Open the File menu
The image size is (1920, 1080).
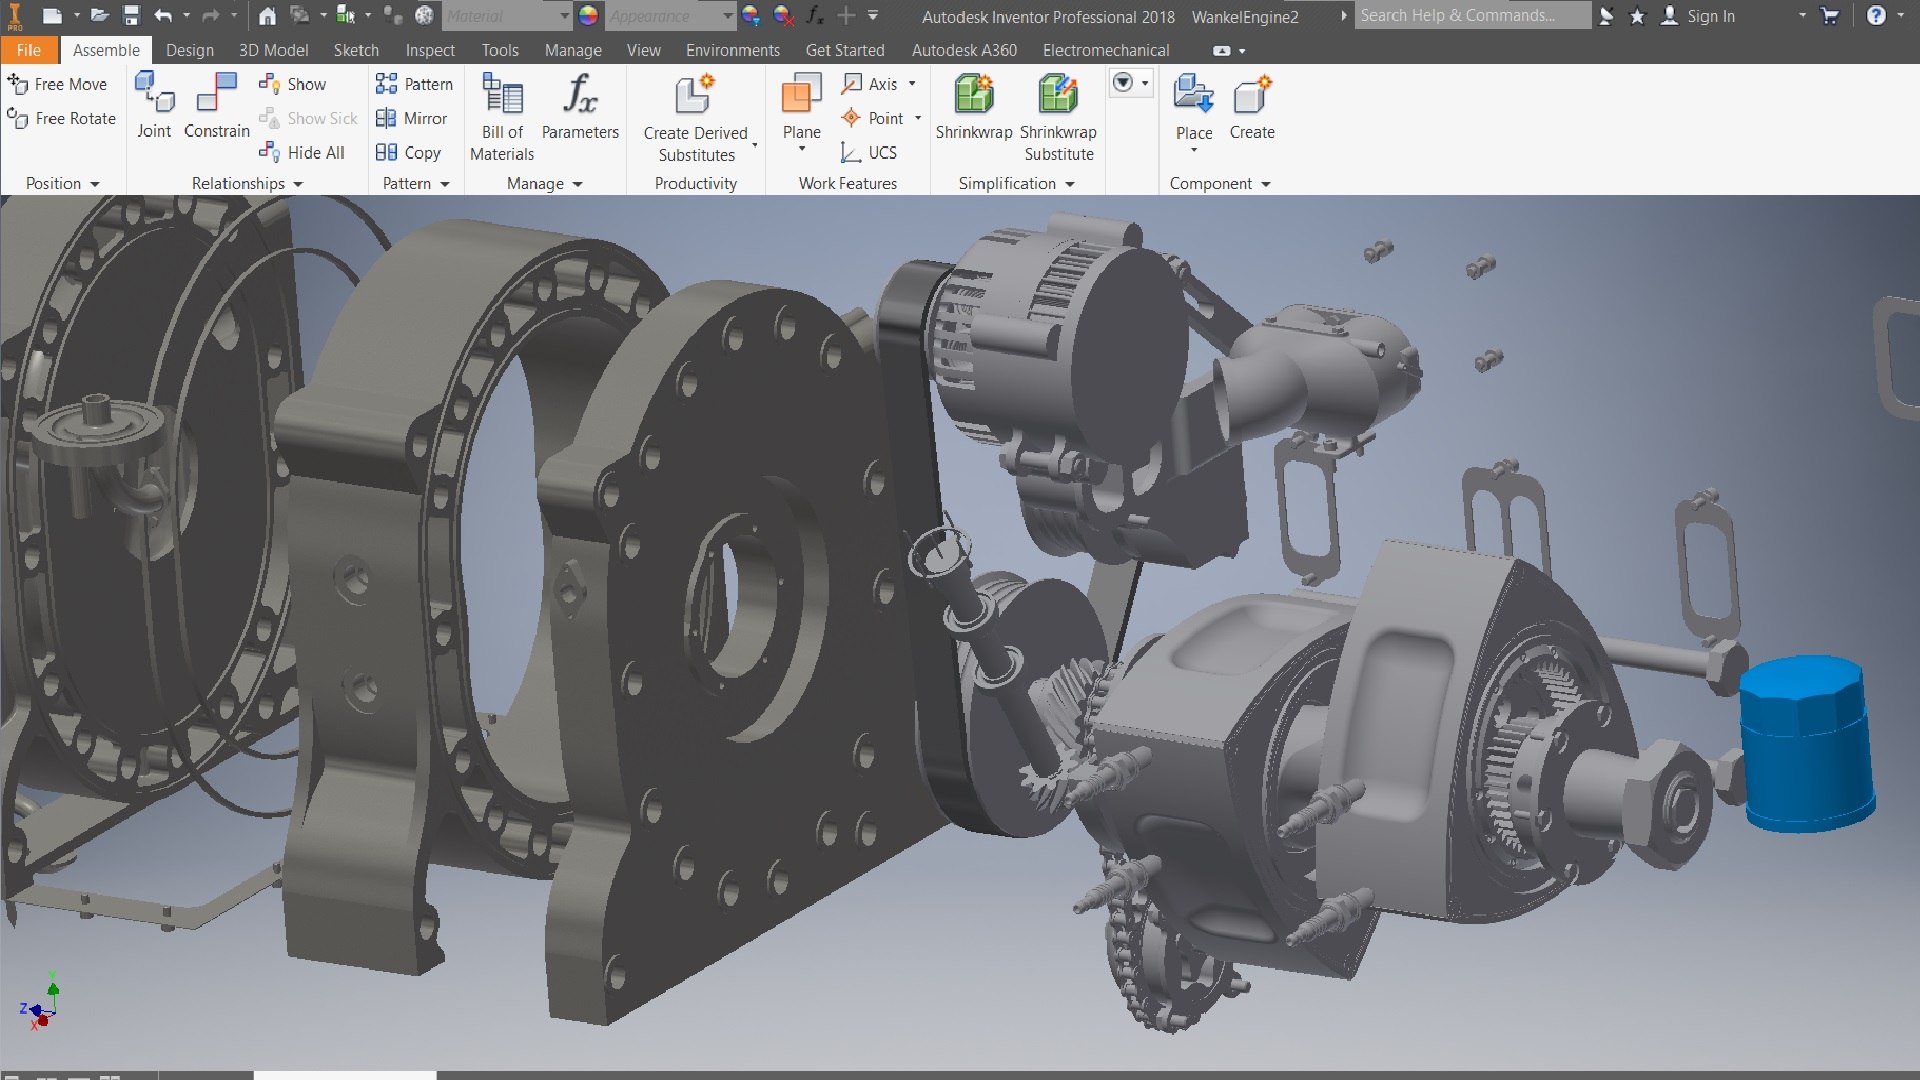click(29, 50)
